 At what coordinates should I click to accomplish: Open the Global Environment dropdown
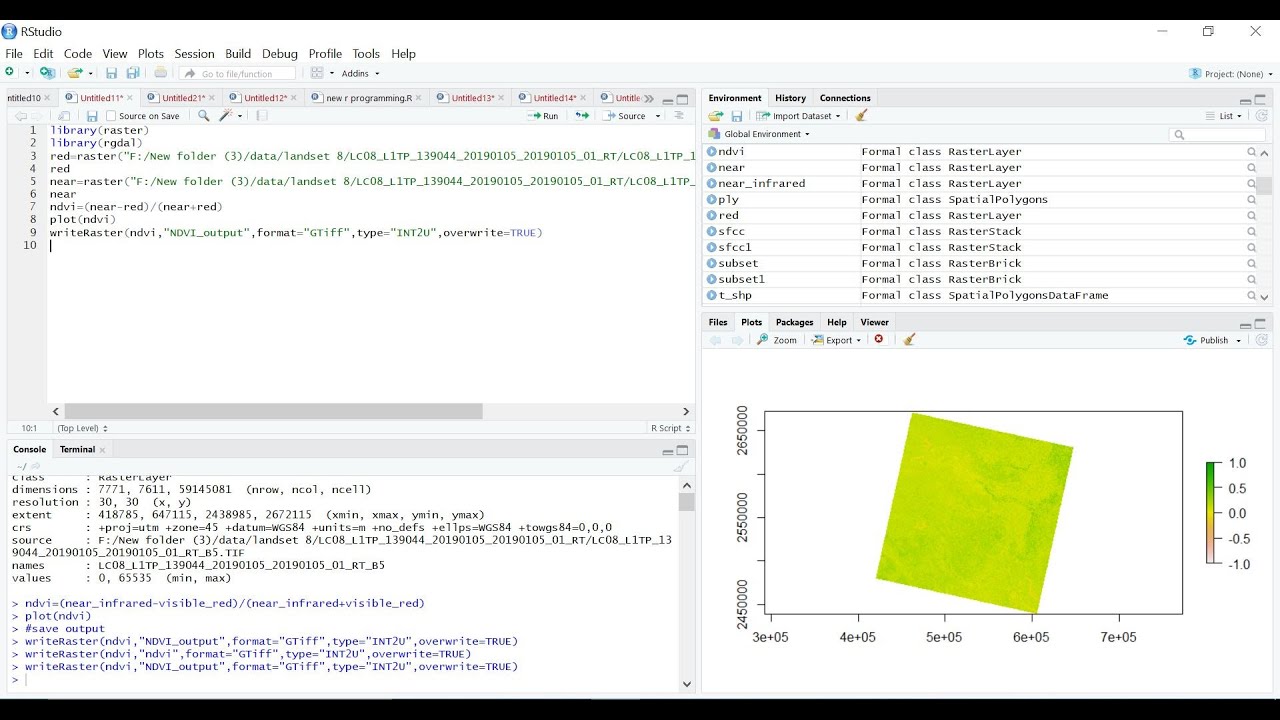click(759, 134)
